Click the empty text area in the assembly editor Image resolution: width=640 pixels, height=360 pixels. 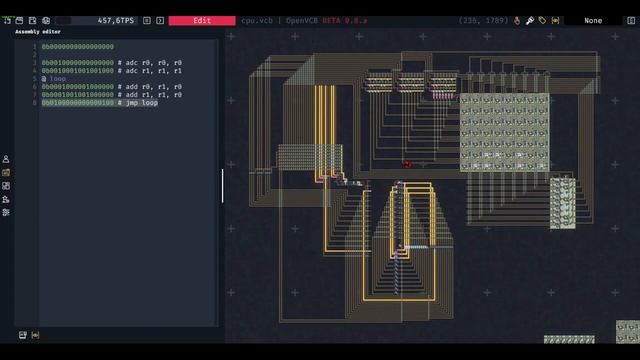(127, 216)
